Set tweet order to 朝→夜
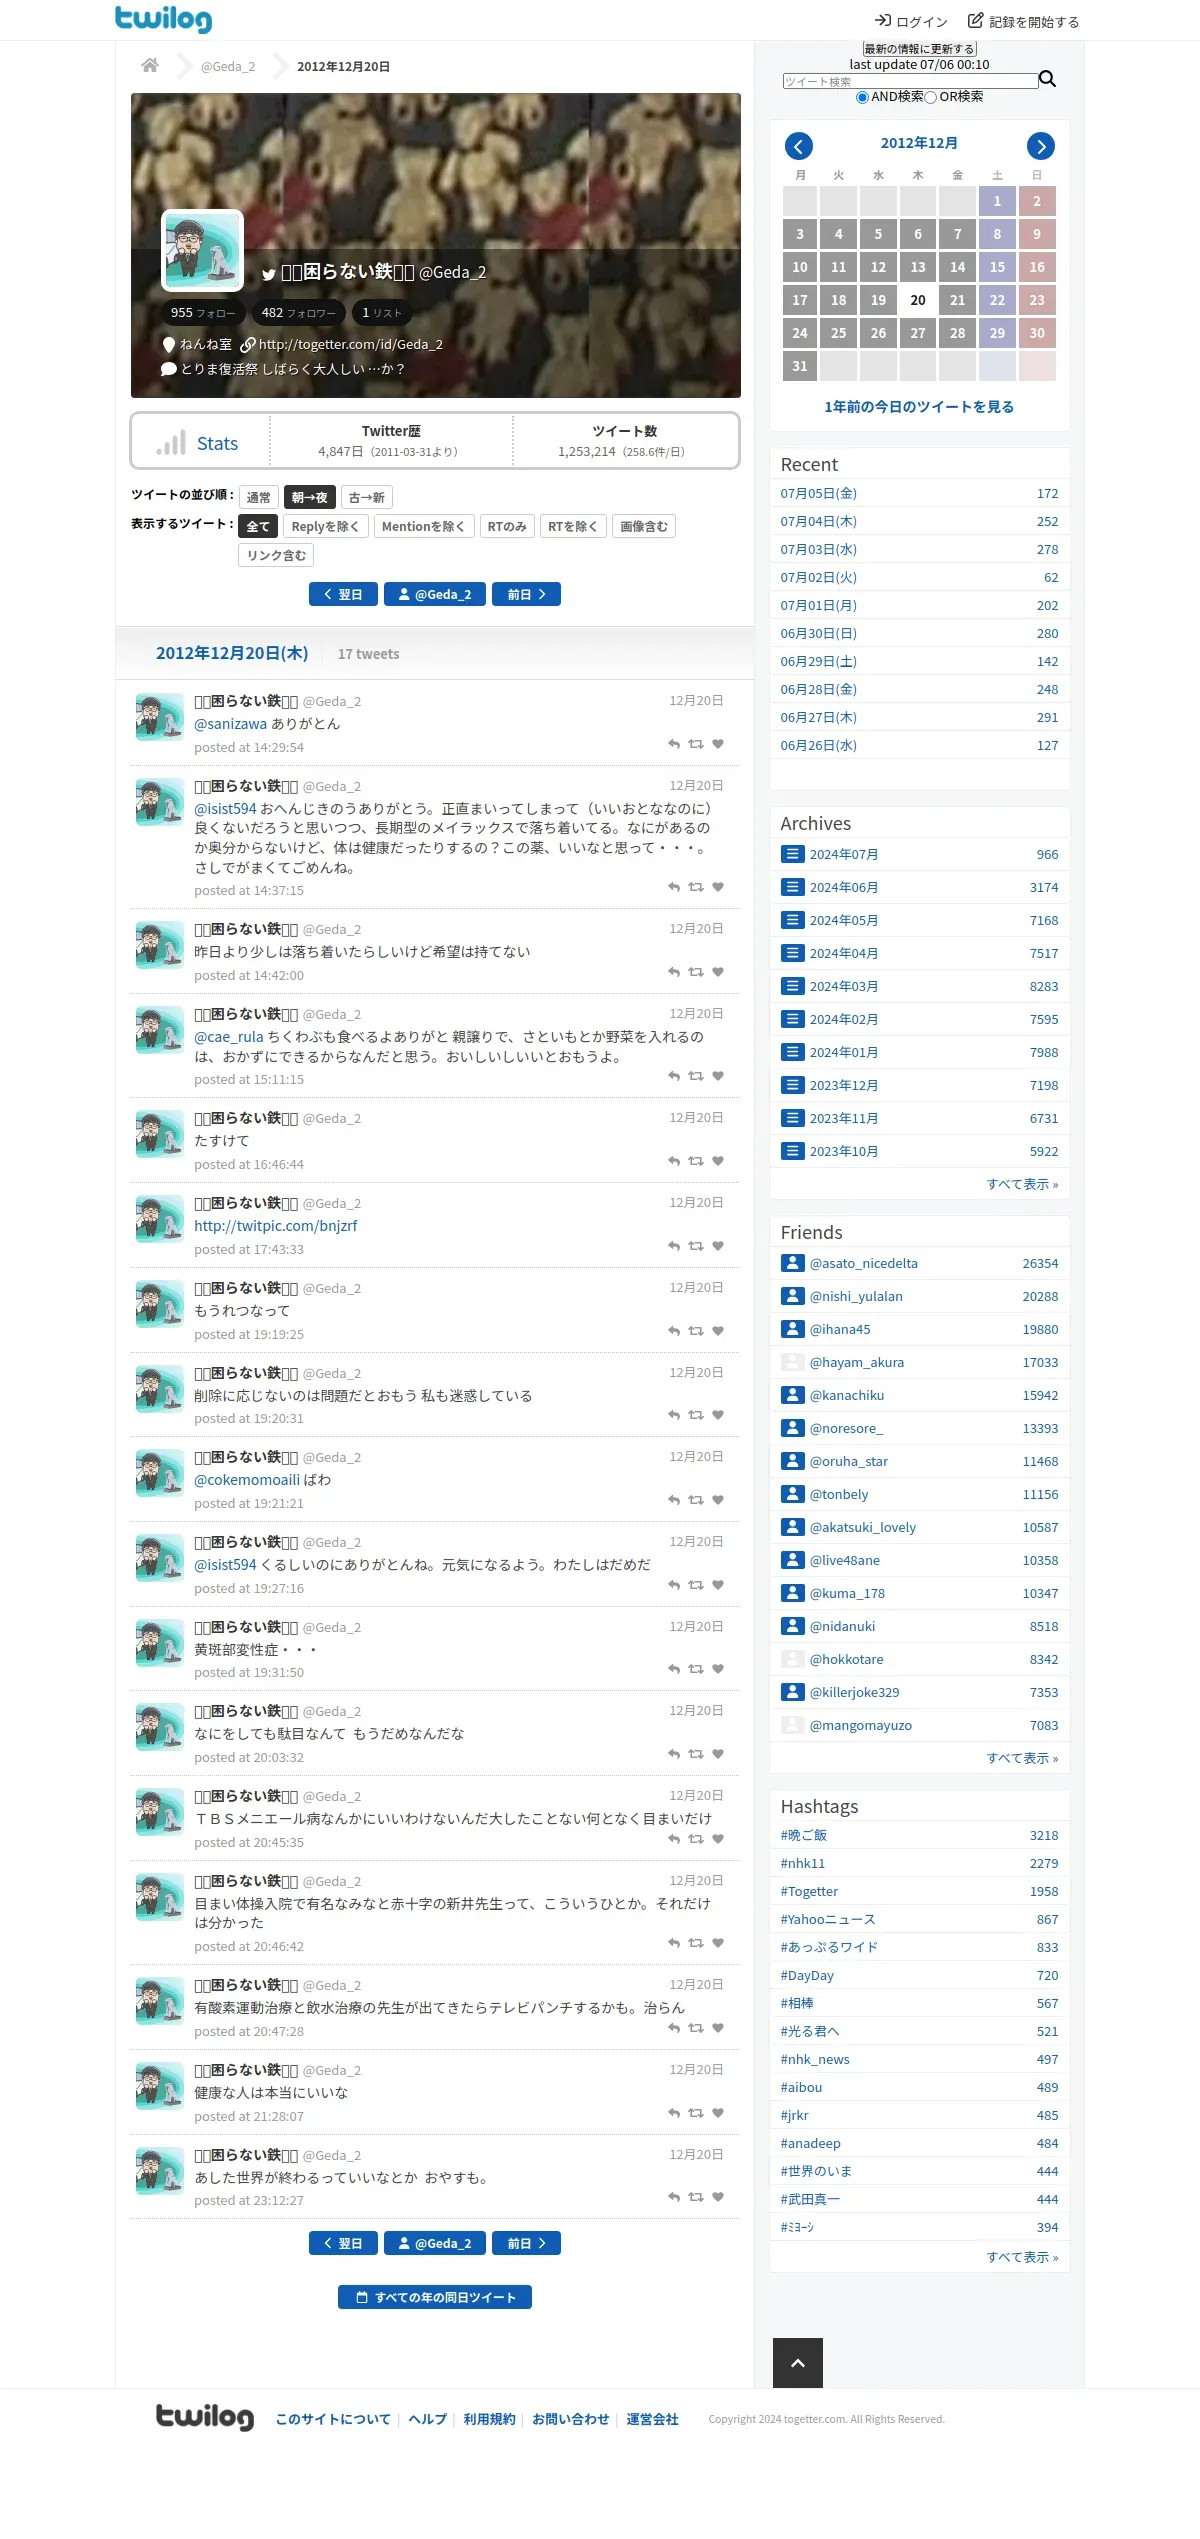This screenshot has width=1200, height=2539. (x=310, y=497)
